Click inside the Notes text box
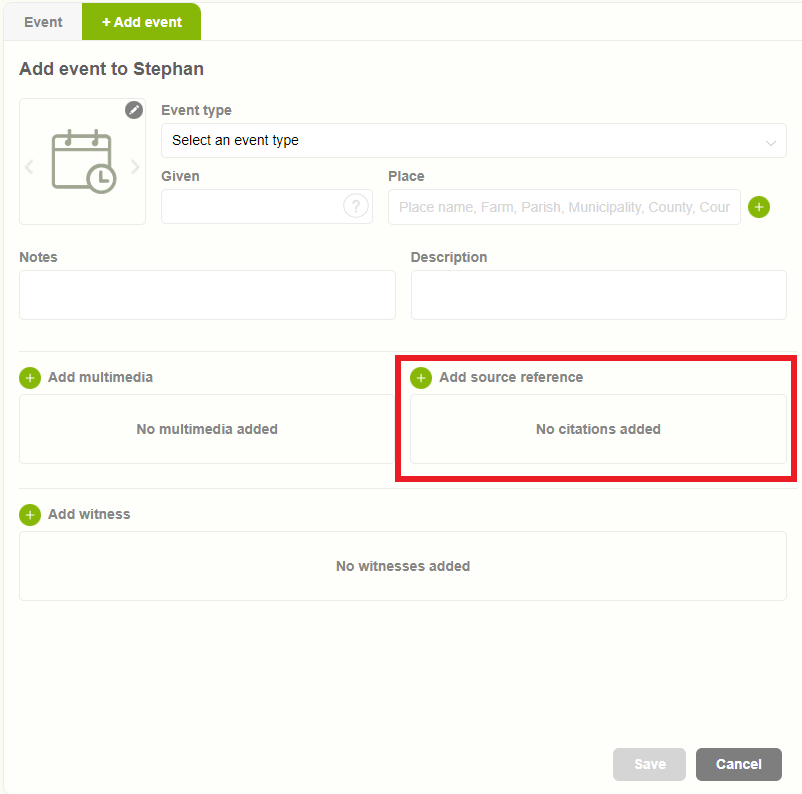The height and width of the screenshot is (794, 802). coord(207,295)
